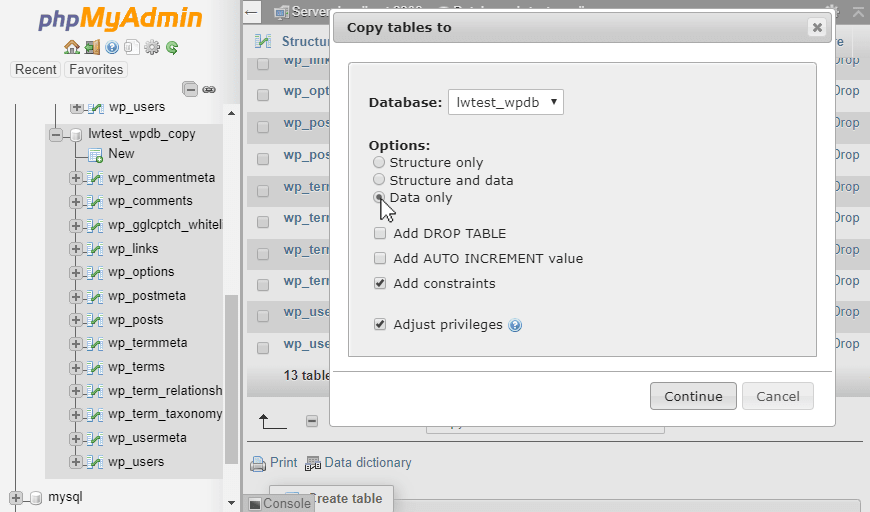Click New under lwtest_wpdb_copy
The height and width of the screenshot is (512, 870).
pyautogui.click(x=121, y=154)
